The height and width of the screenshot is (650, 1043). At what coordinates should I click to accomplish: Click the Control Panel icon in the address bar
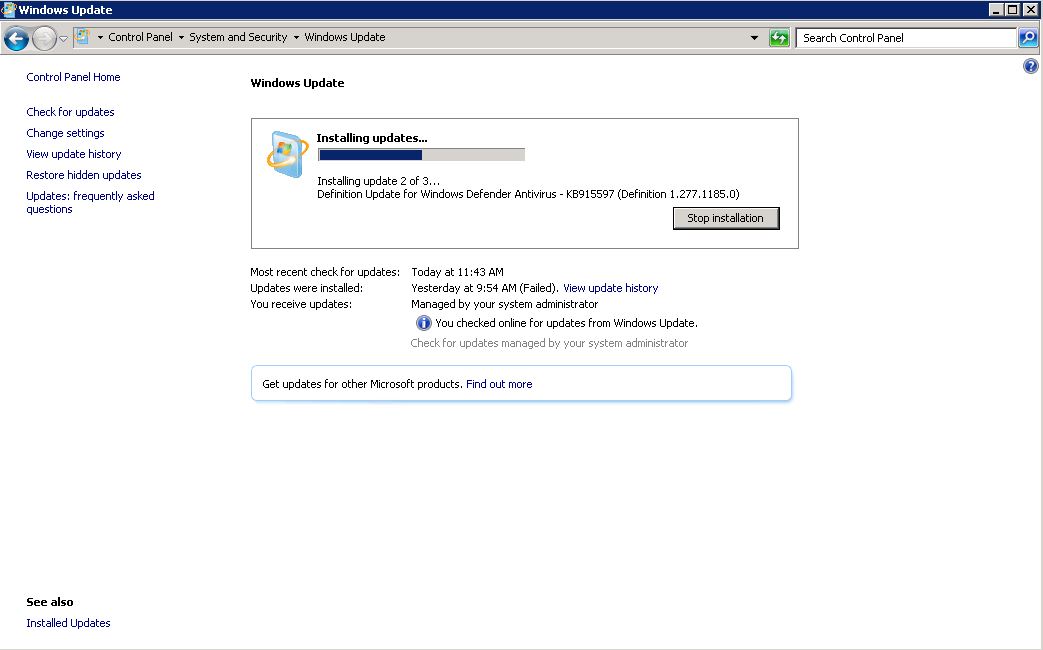tap(81, 36)
